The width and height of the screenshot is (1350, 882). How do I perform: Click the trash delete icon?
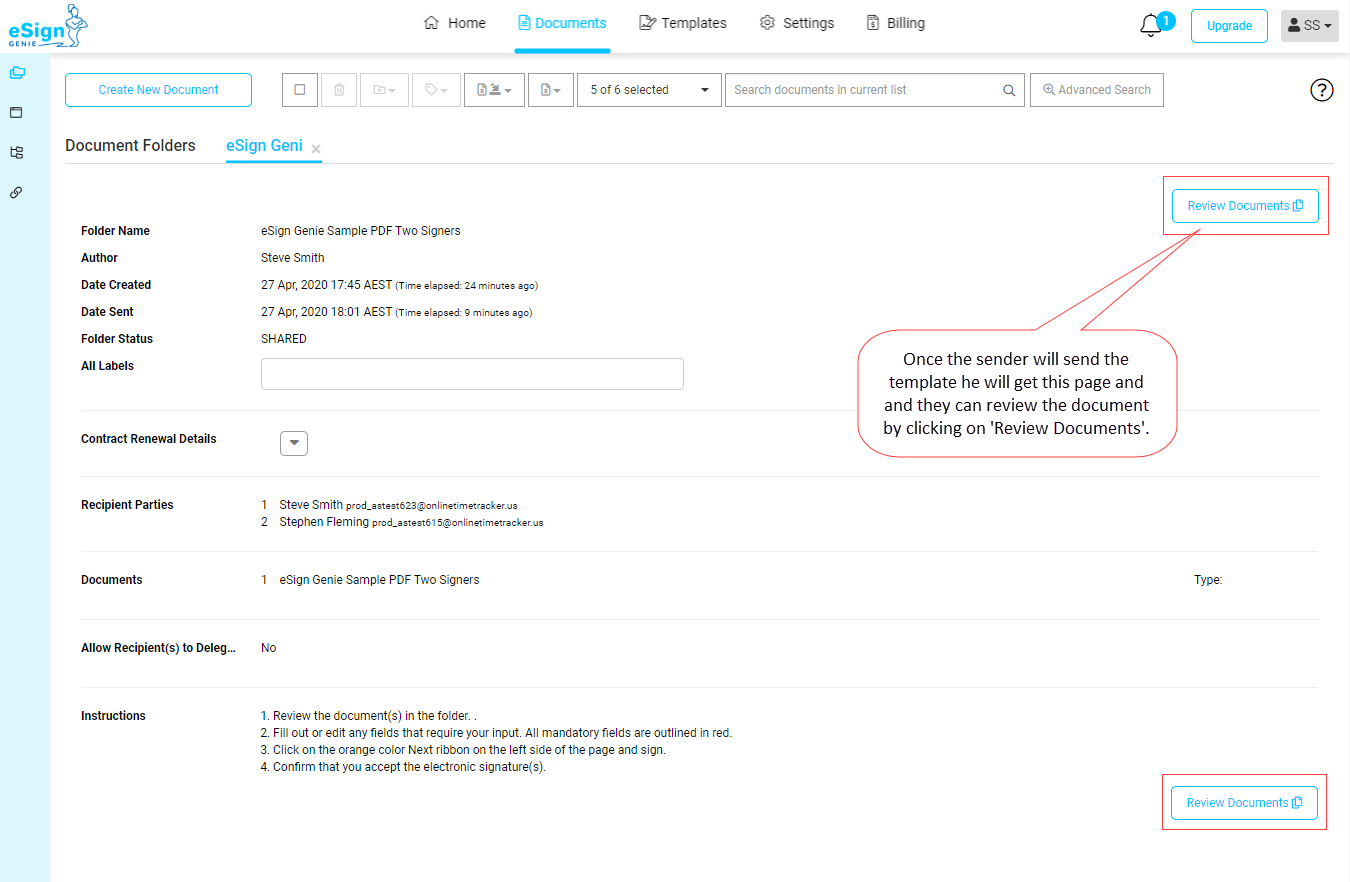[x=339, y=90]
